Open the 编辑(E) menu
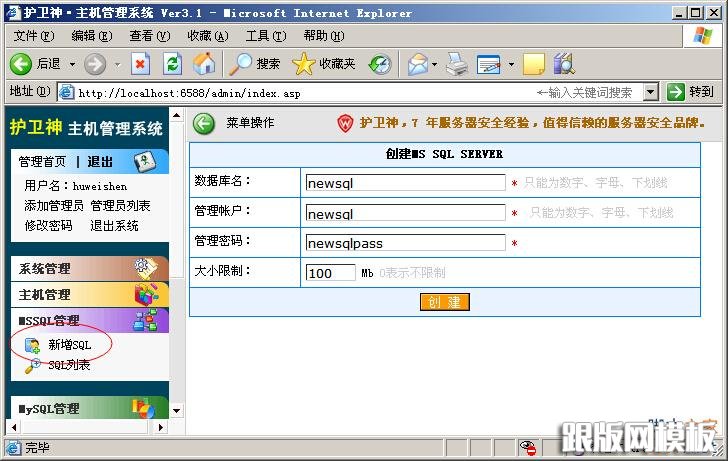 [x=92, y=36]
